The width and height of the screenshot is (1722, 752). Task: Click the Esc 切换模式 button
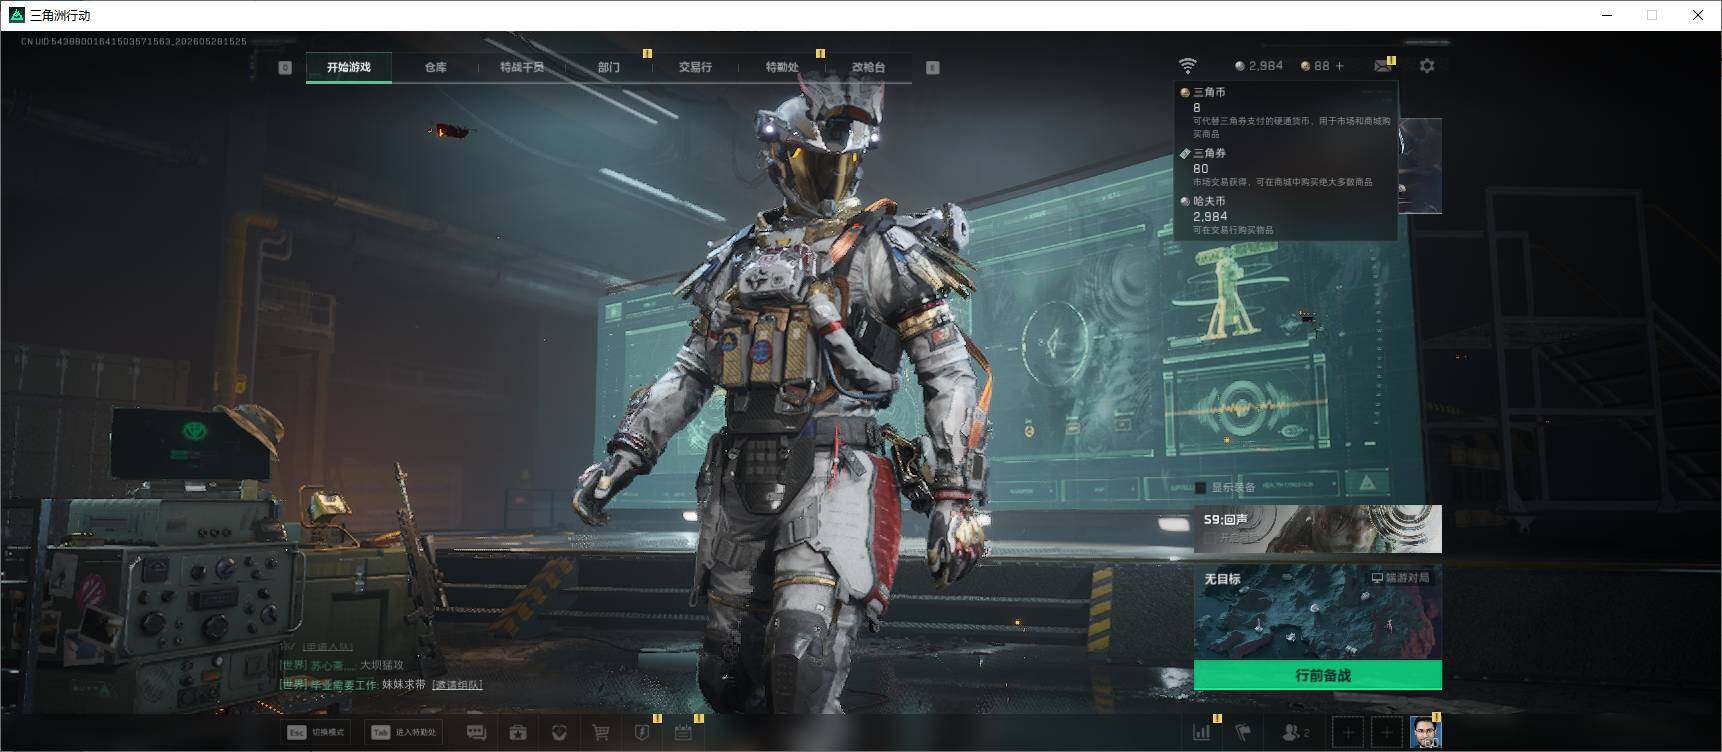tap(317, 732)
